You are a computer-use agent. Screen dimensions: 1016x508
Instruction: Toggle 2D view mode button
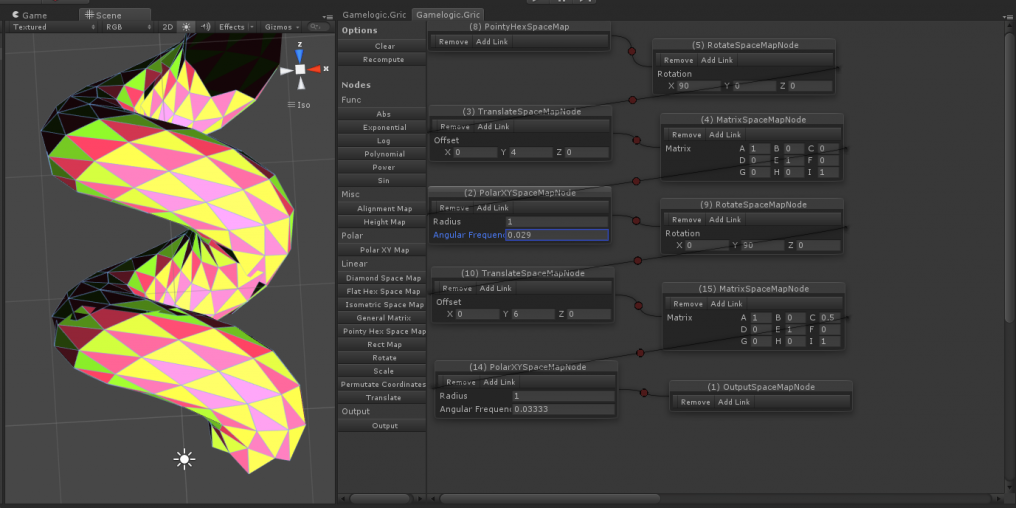[168, 27]
